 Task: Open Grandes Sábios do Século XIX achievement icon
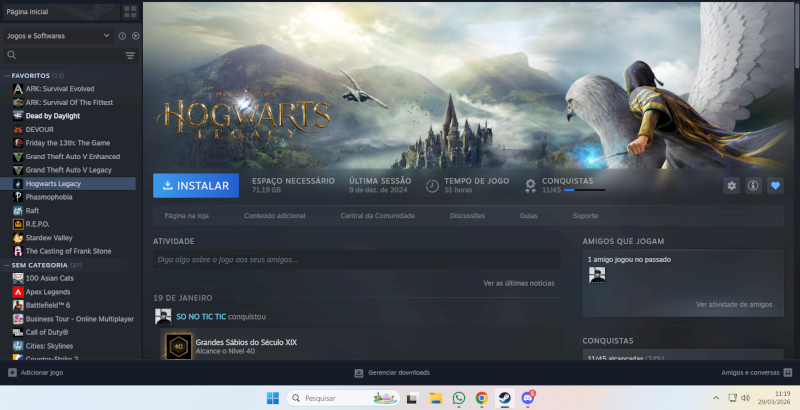(179, 346)
